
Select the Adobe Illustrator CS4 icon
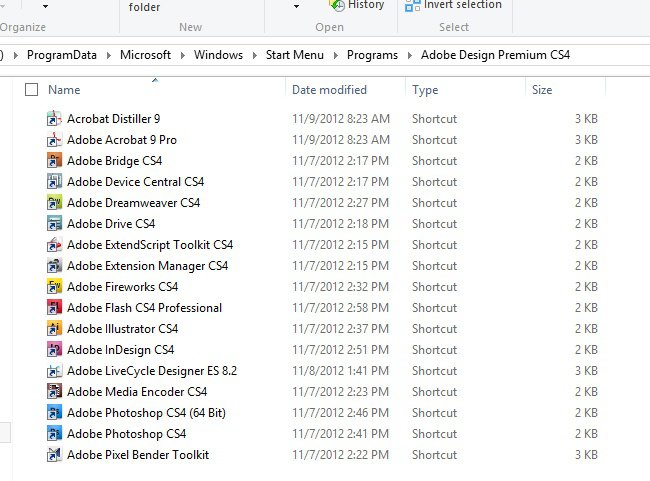coord(55,329)
